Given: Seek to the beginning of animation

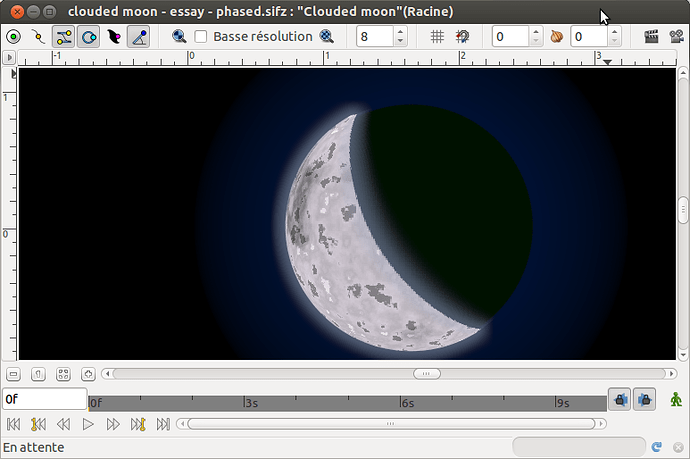Looking at the screenshot, I should tap(13, 424).
